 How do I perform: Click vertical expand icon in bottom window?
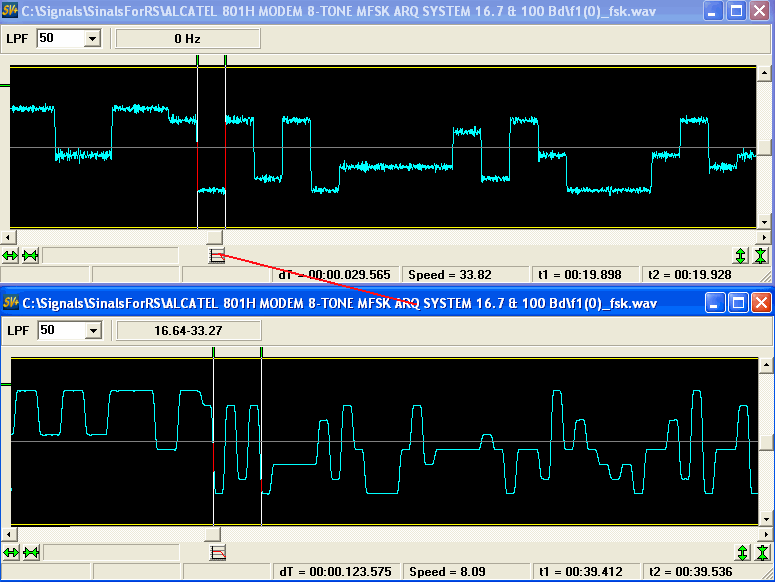741,552
